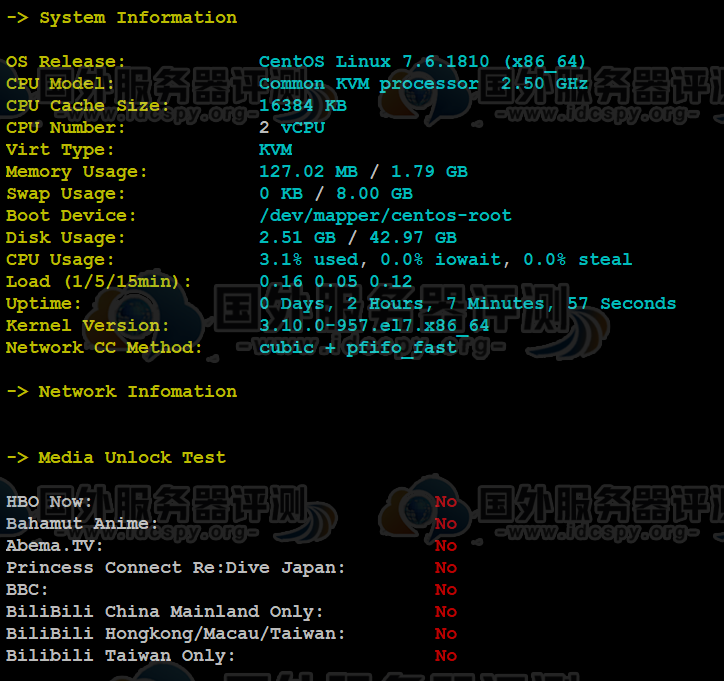Click 'CentOS Linux 7.6.1810 (x86_64)' value
Viewport: 724px width, 681px height.
coord(422,62)
